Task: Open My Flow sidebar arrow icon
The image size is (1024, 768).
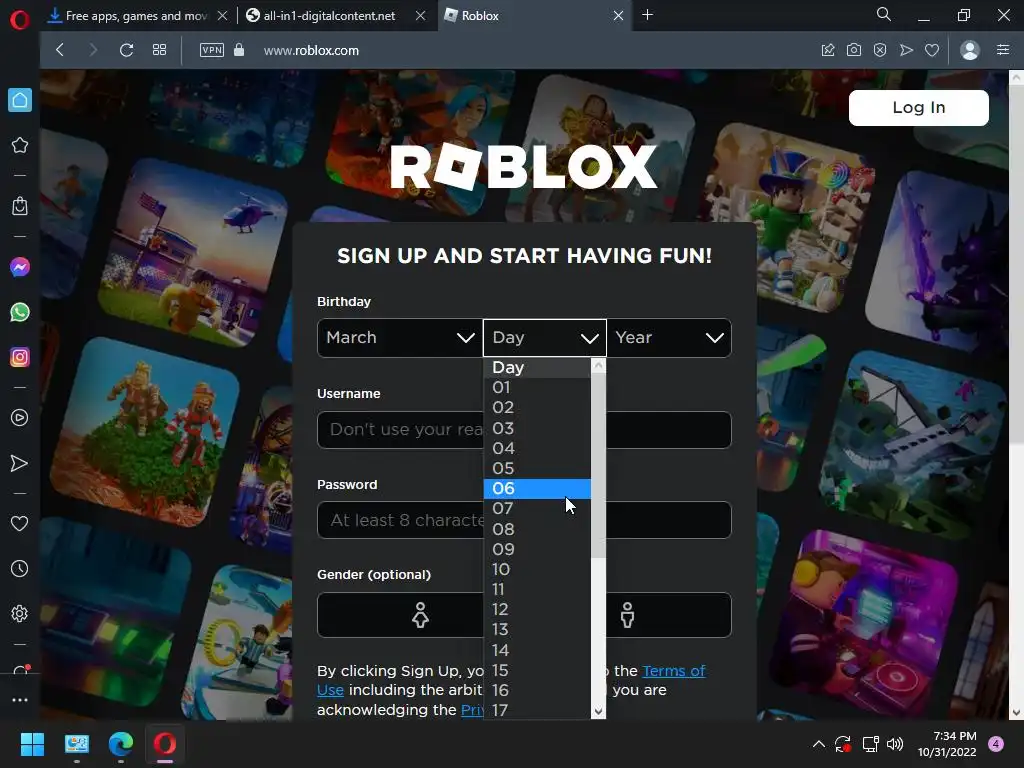Action: pyautogui.click(x=20, y=464)
